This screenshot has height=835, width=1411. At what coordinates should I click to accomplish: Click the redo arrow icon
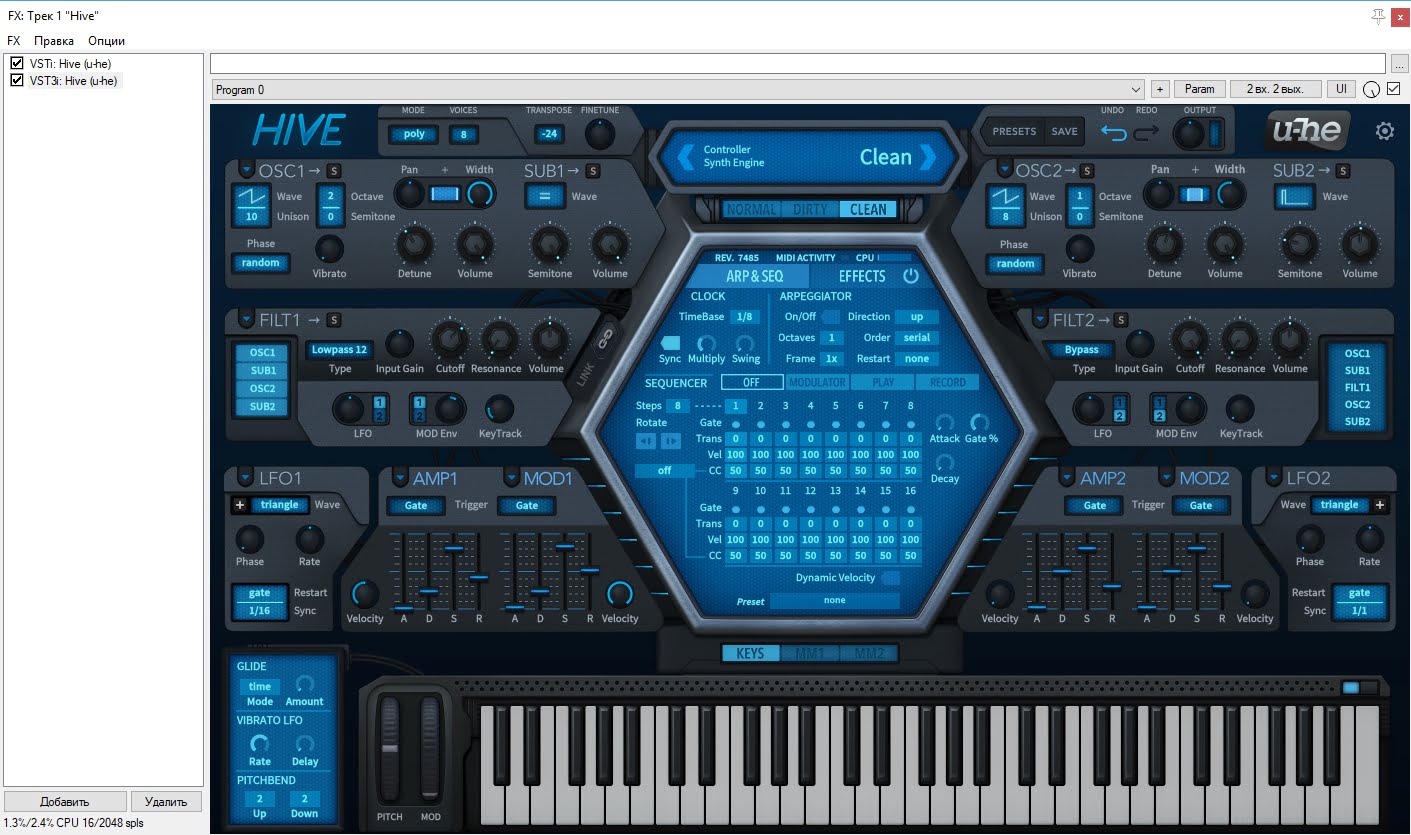[1145, 131]
